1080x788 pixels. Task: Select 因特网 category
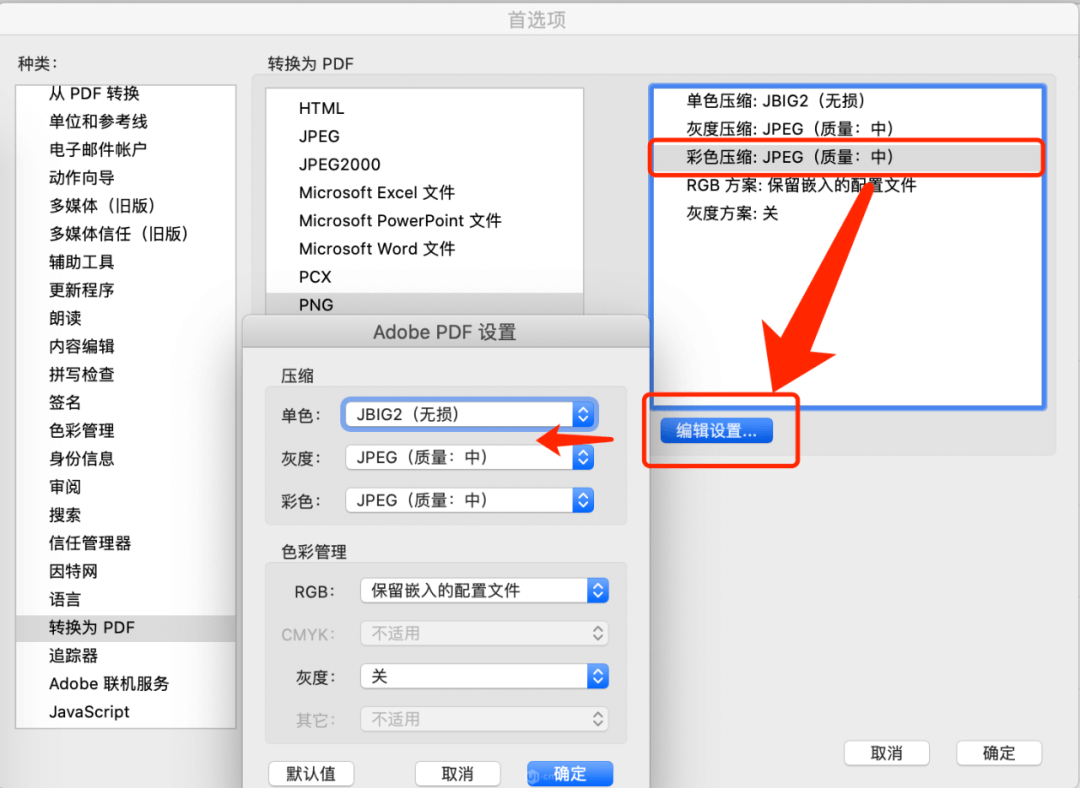[x=126, y=571]
